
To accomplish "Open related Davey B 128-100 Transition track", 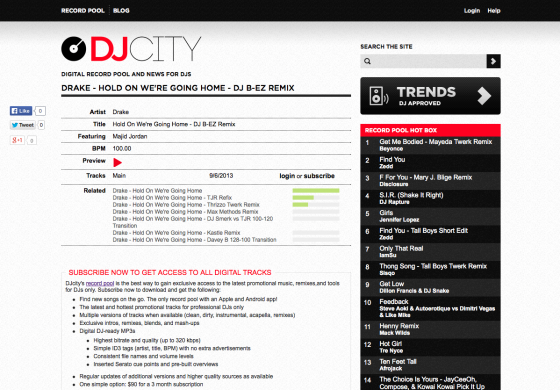I will (194, 240).
